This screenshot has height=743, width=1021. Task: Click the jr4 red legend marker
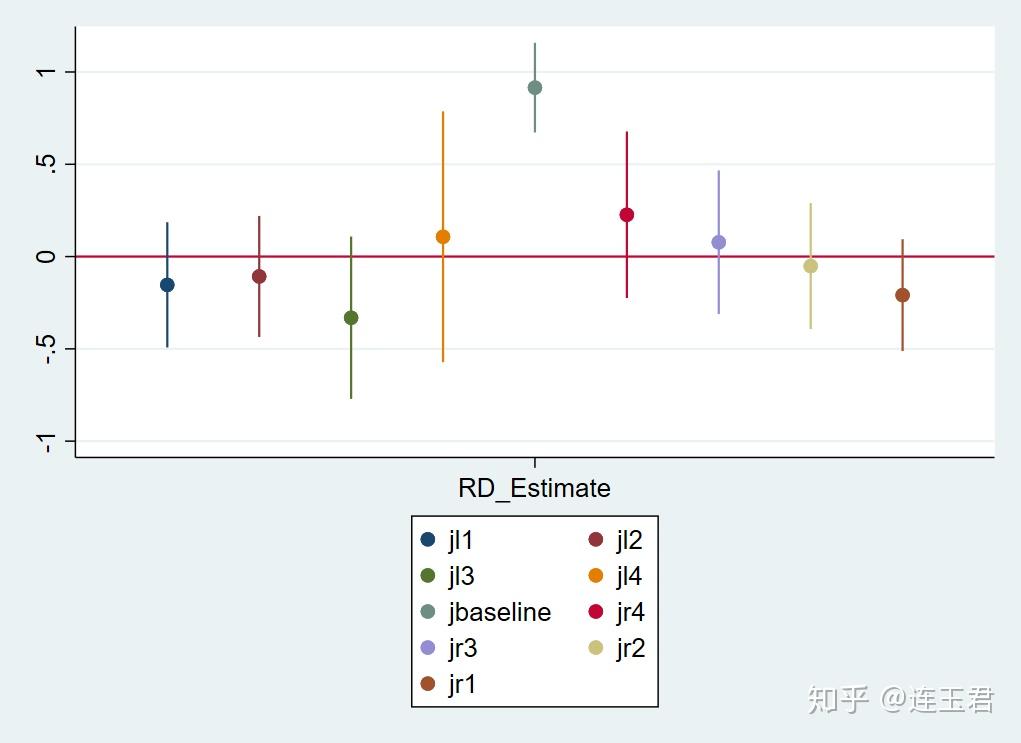(x=596, y=612)
